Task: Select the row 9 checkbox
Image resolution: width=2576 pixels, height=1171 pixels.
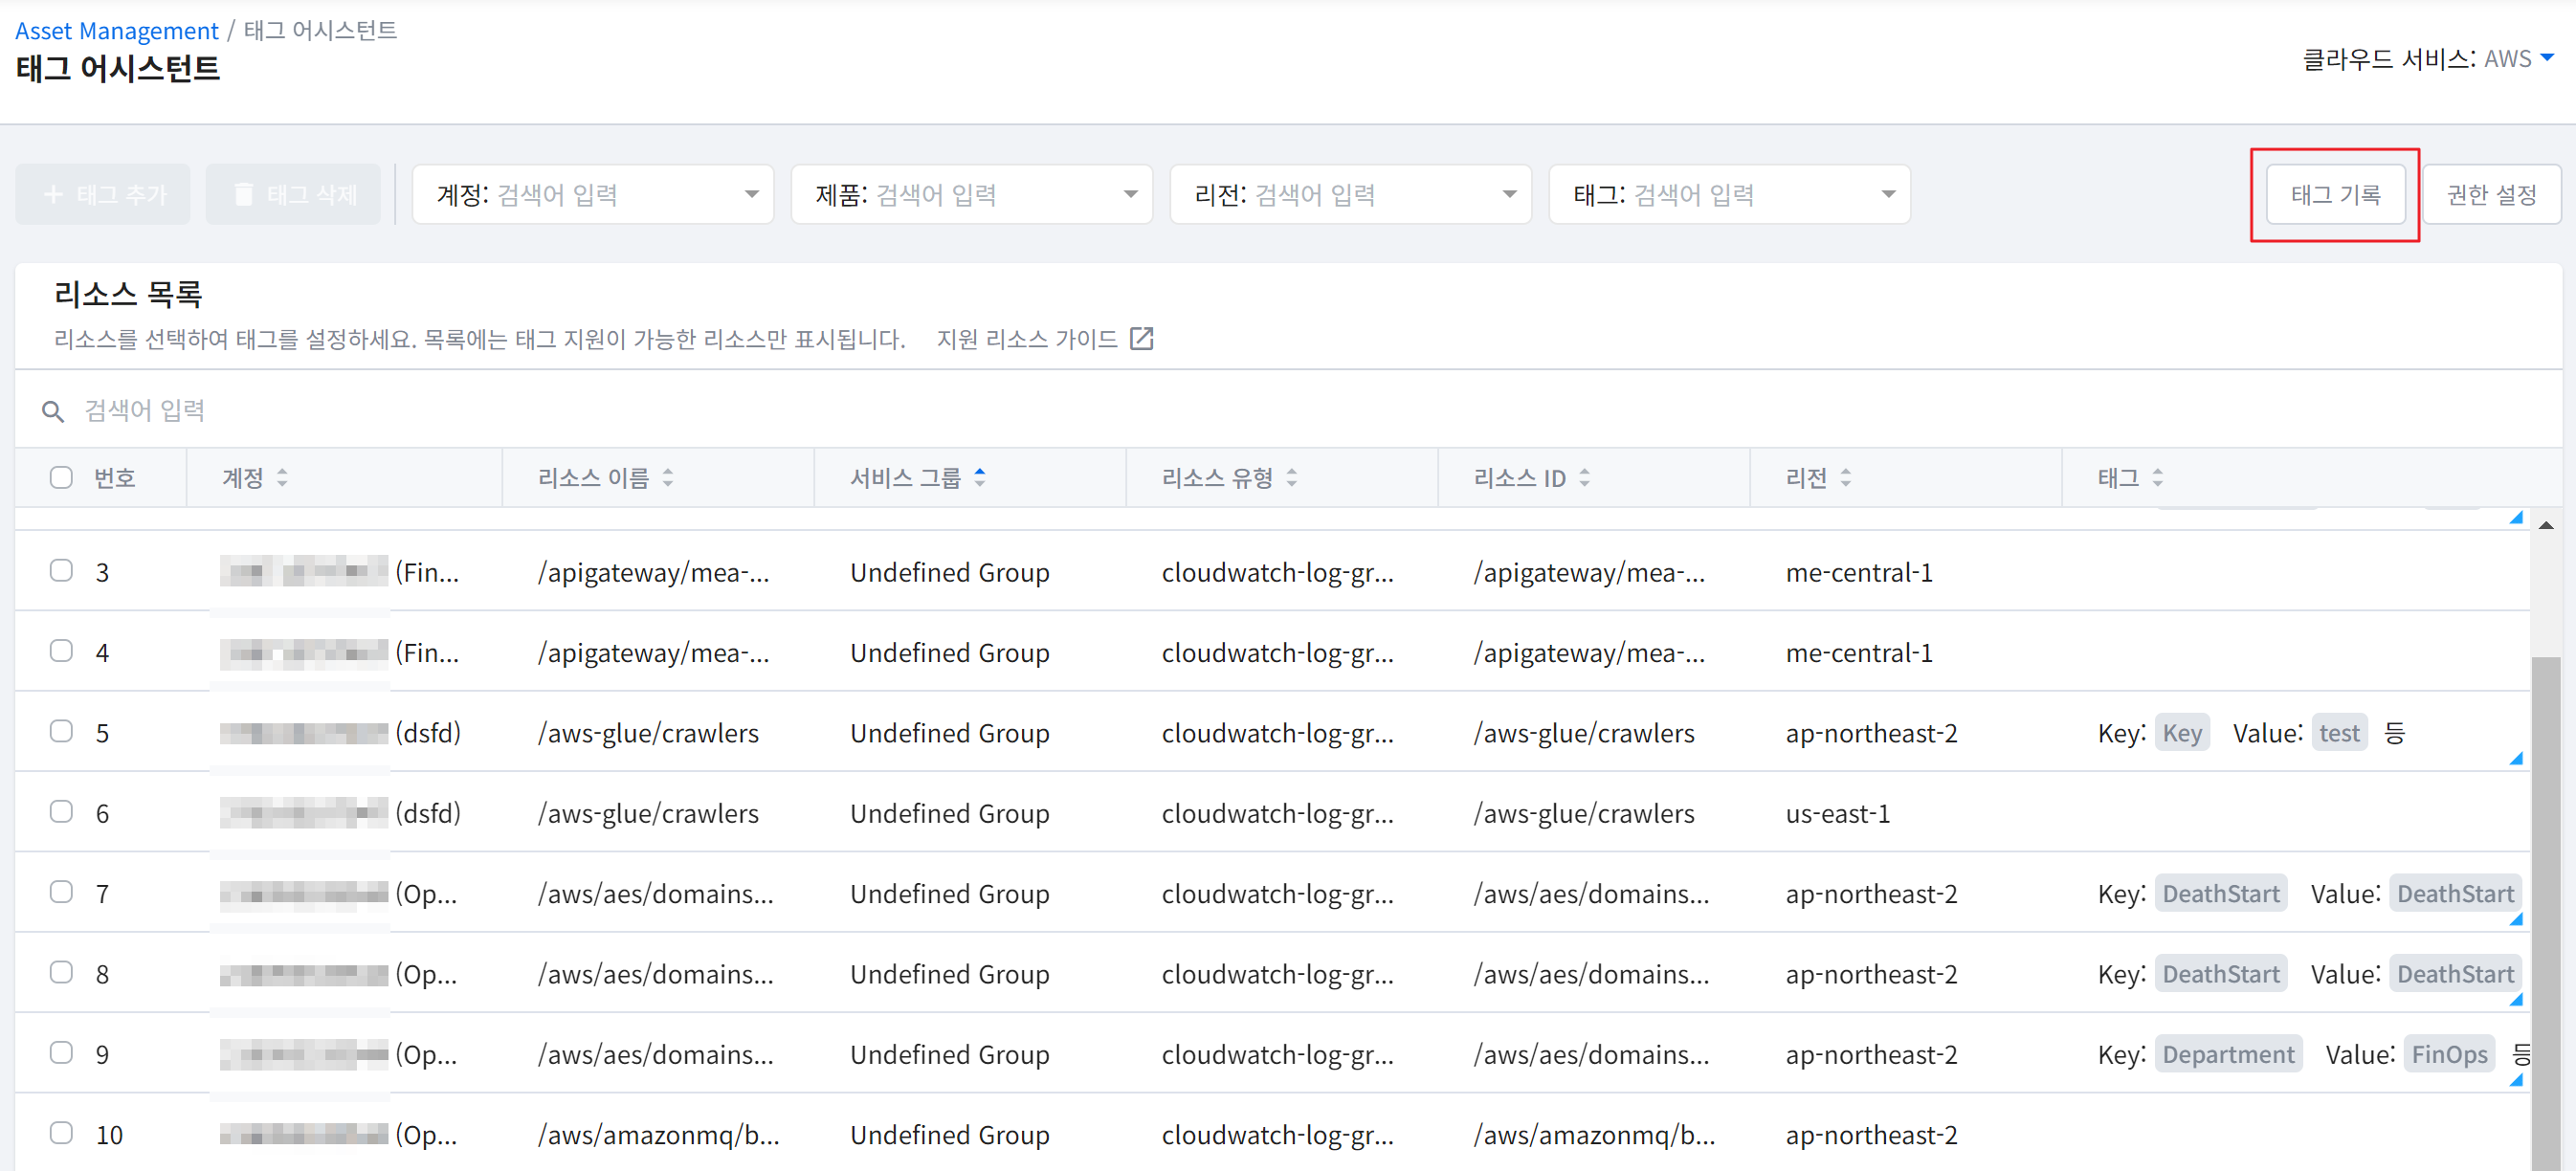Action: tap(61, 1052)
